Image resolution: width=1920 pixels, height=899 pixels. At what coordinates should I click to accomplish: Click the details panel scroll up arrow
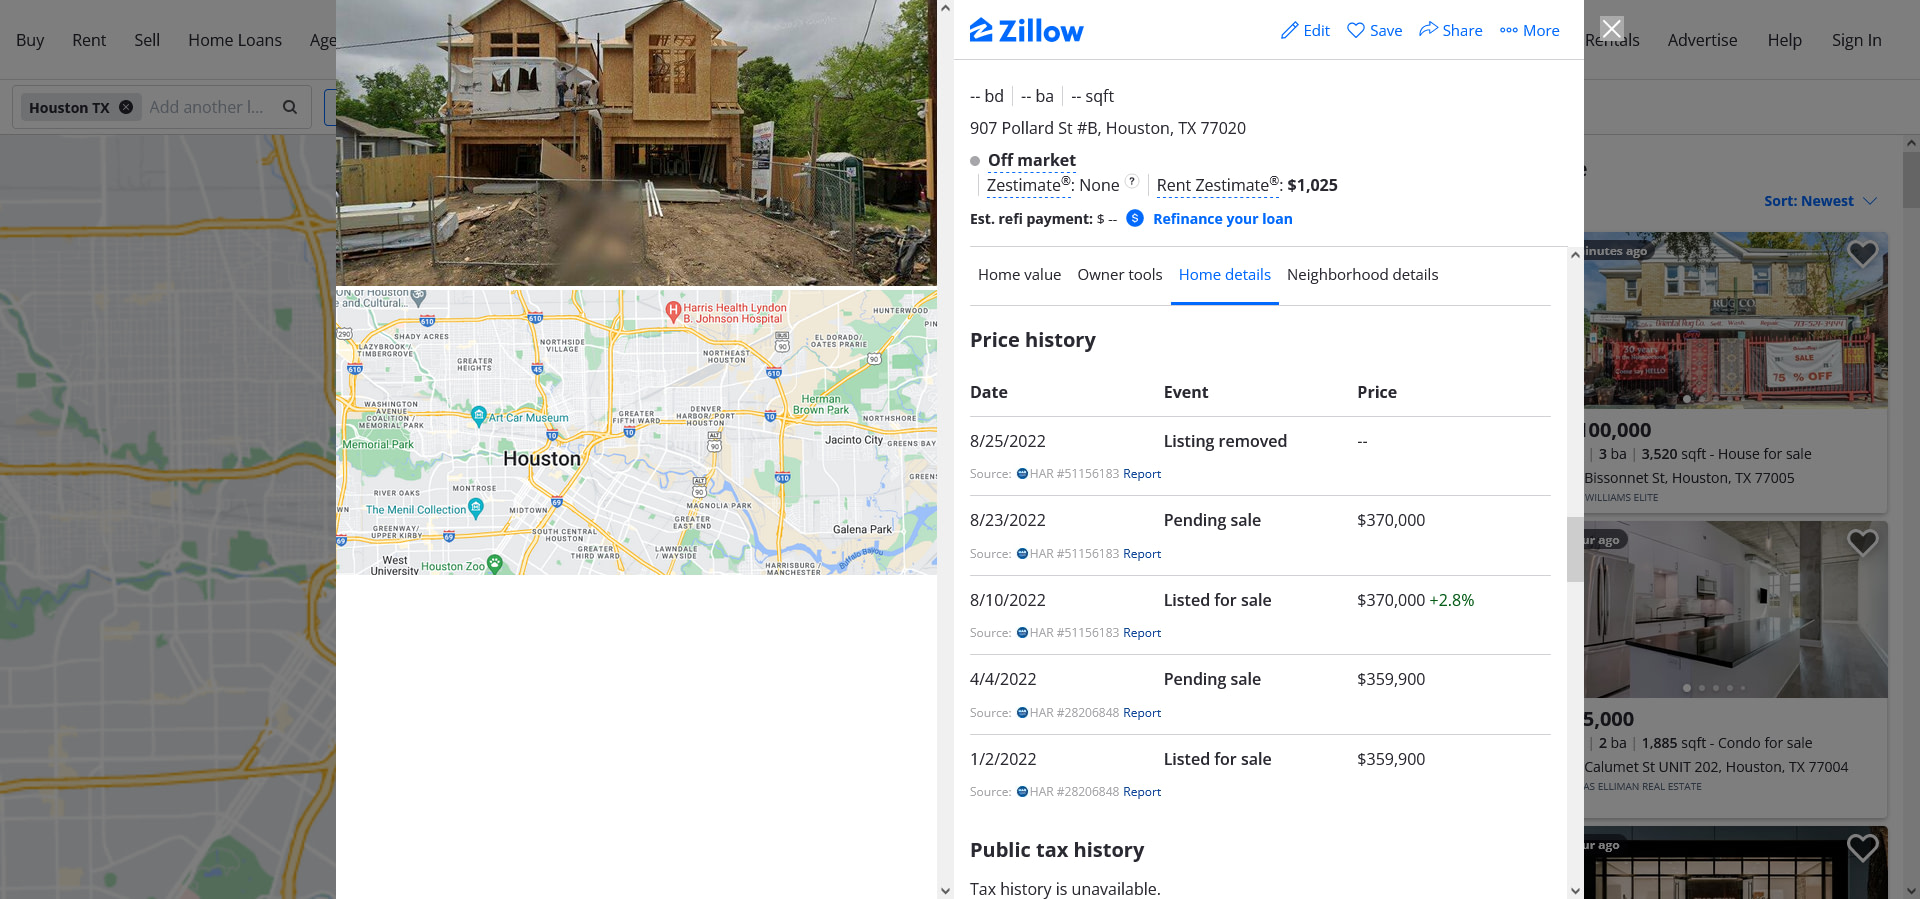click(1575, 255)
